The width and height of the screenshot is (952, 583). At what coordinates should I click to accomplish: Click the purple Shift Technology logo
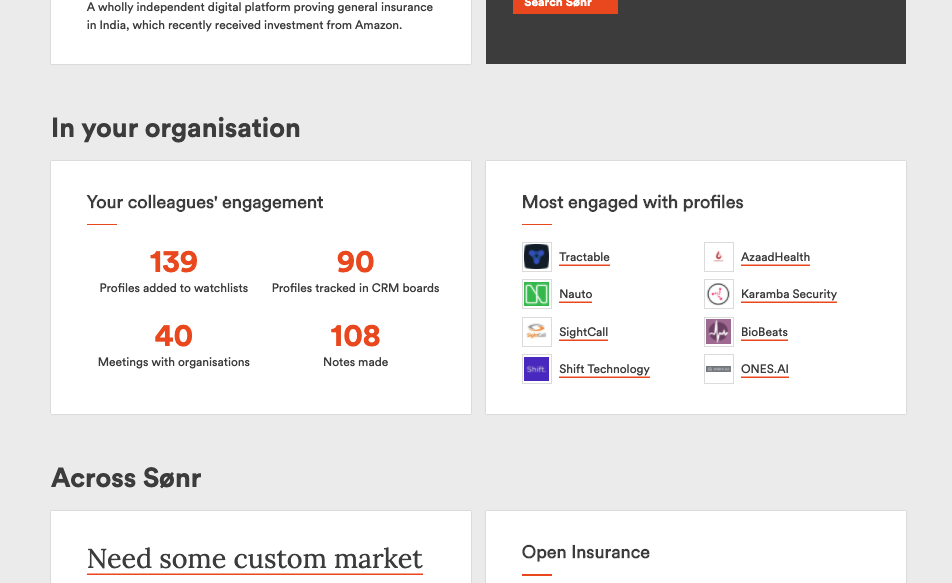coord(537,369)
